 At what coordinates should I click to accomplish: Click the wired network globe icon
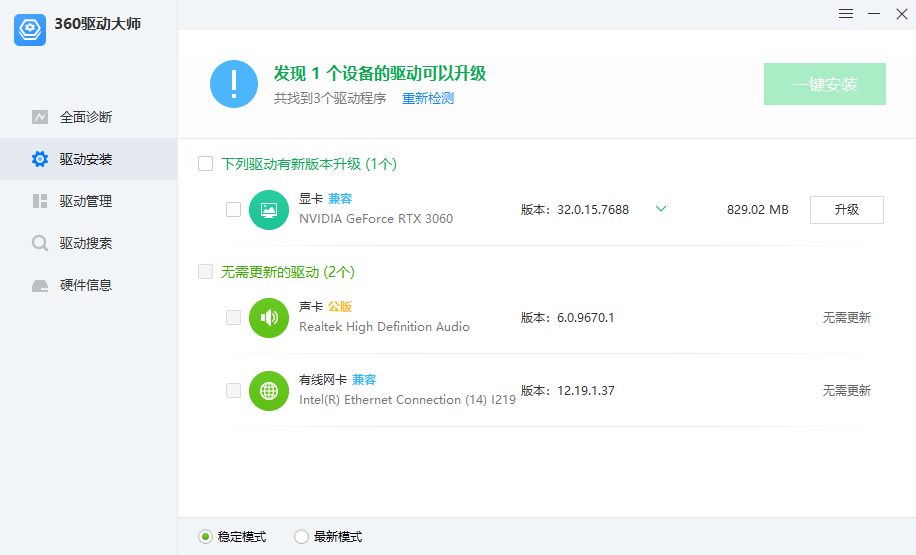[x=269, y=391]
